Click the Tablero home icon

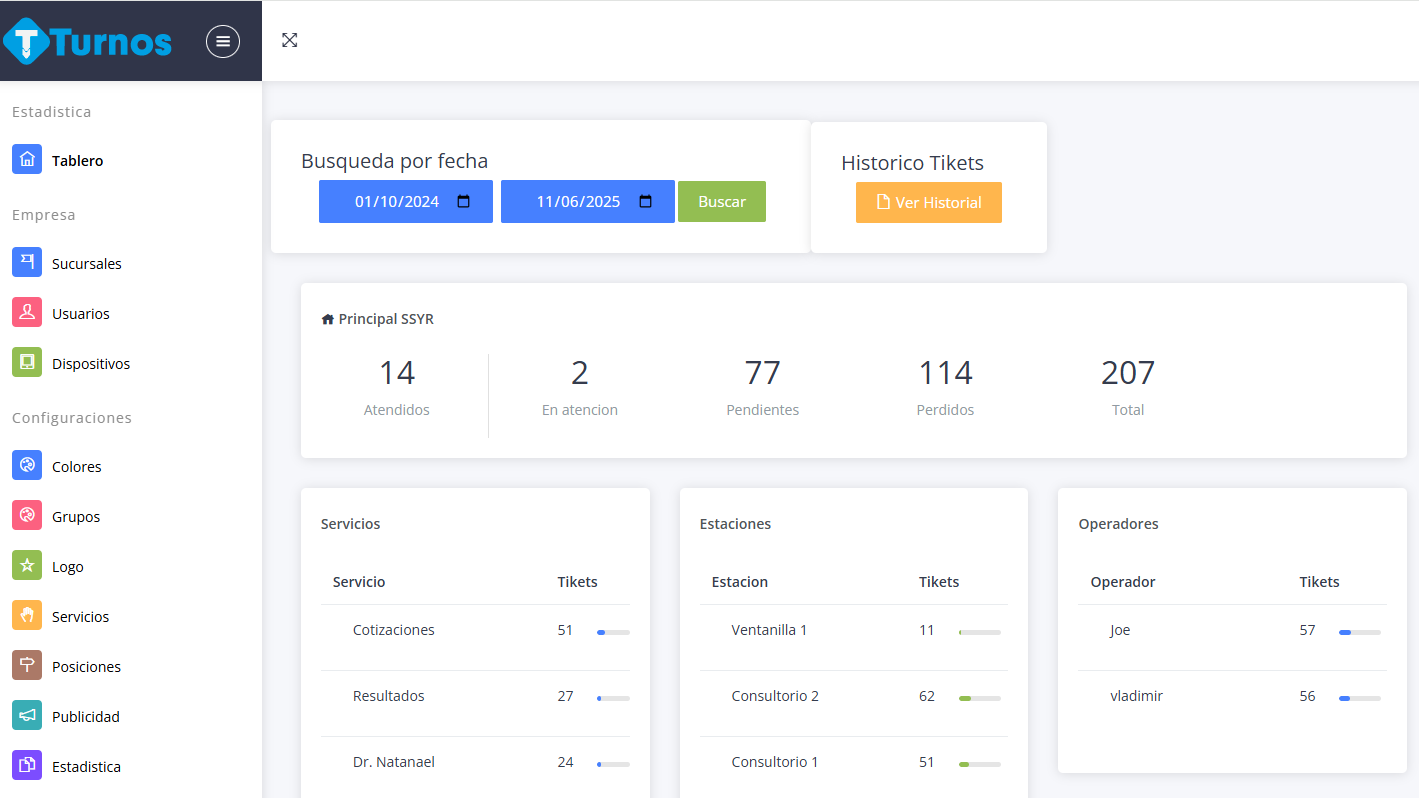click(x=27, y=160)
